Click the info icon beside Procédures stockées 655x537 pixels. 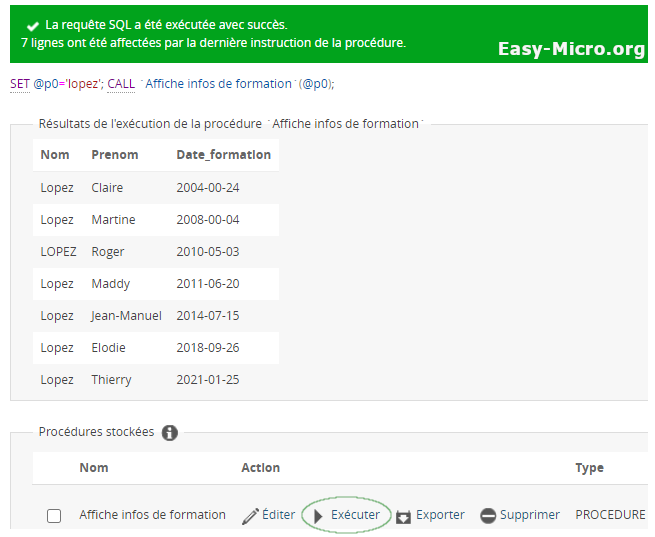[x=170, y=433]
